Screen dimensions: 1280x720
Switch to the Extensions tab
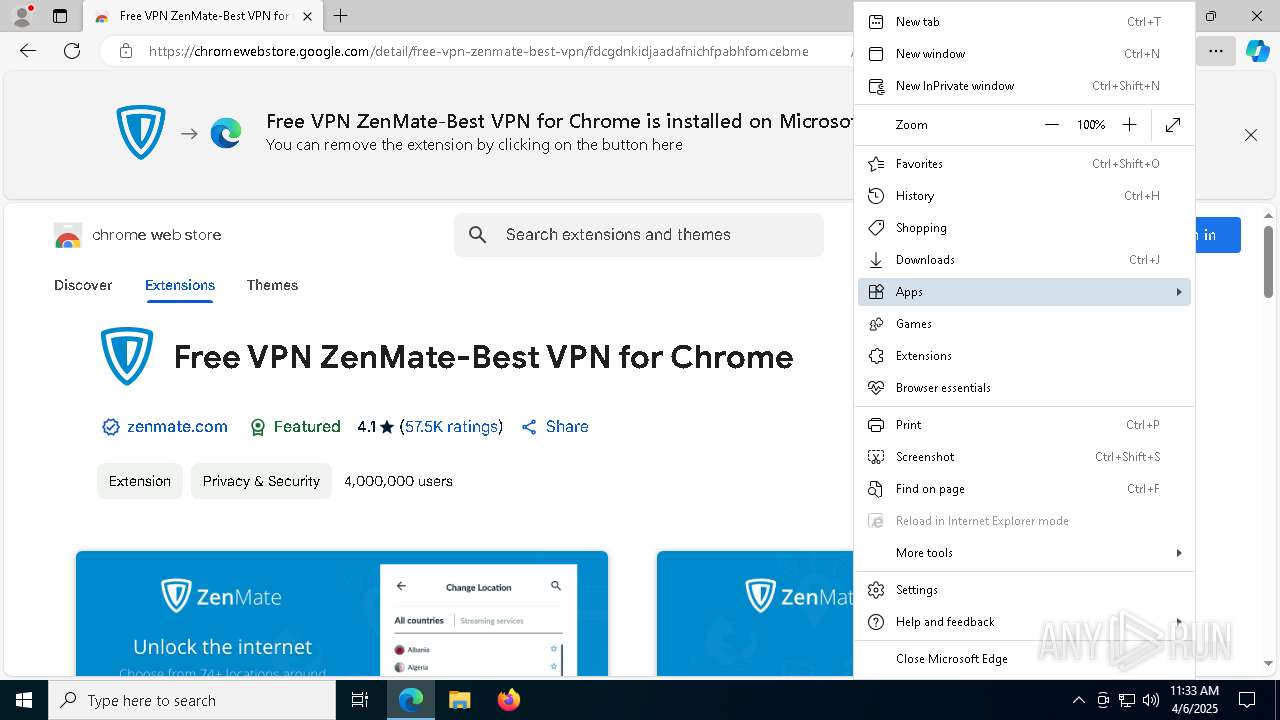click(x=180, y=285)
